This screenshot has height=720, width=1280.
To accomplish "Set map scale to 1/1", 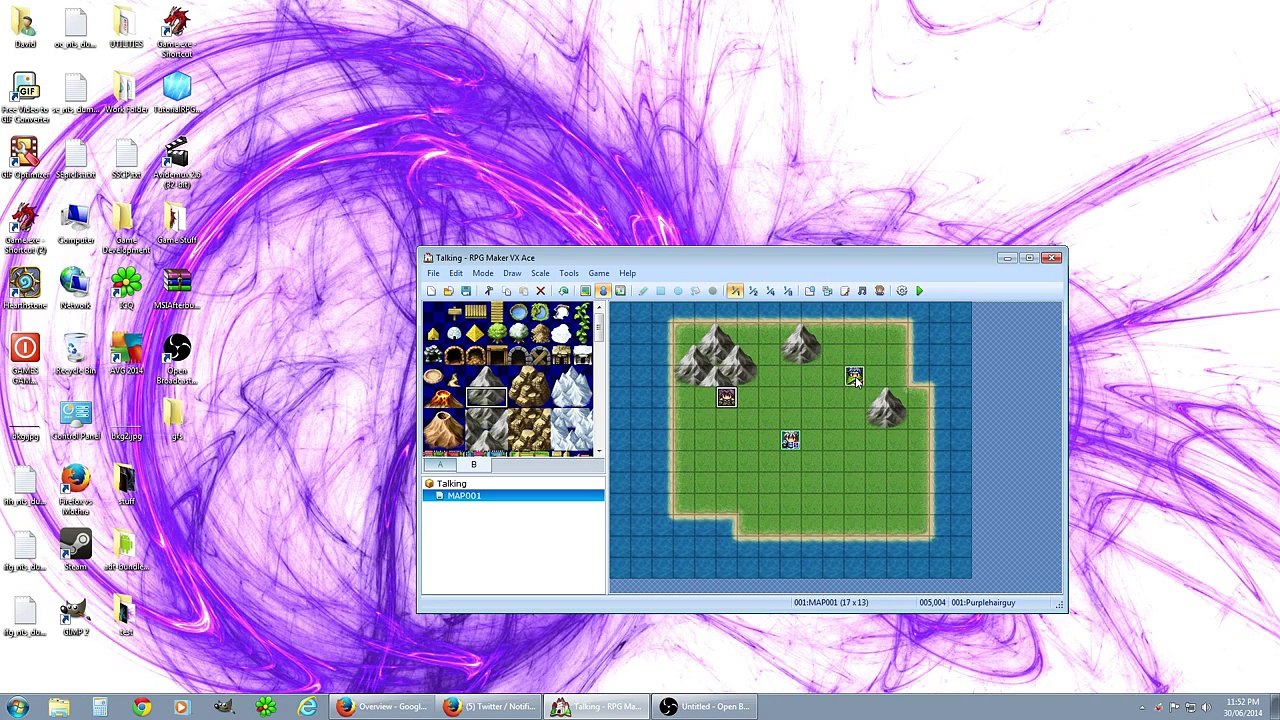I will tap(735, 291).
